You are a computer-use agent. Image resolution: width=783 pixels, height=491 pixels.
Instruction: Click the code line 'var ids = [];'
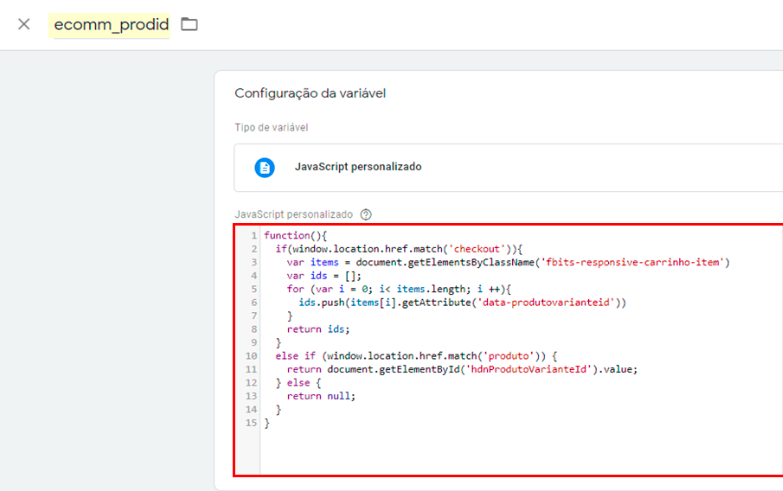coord(324,276)
